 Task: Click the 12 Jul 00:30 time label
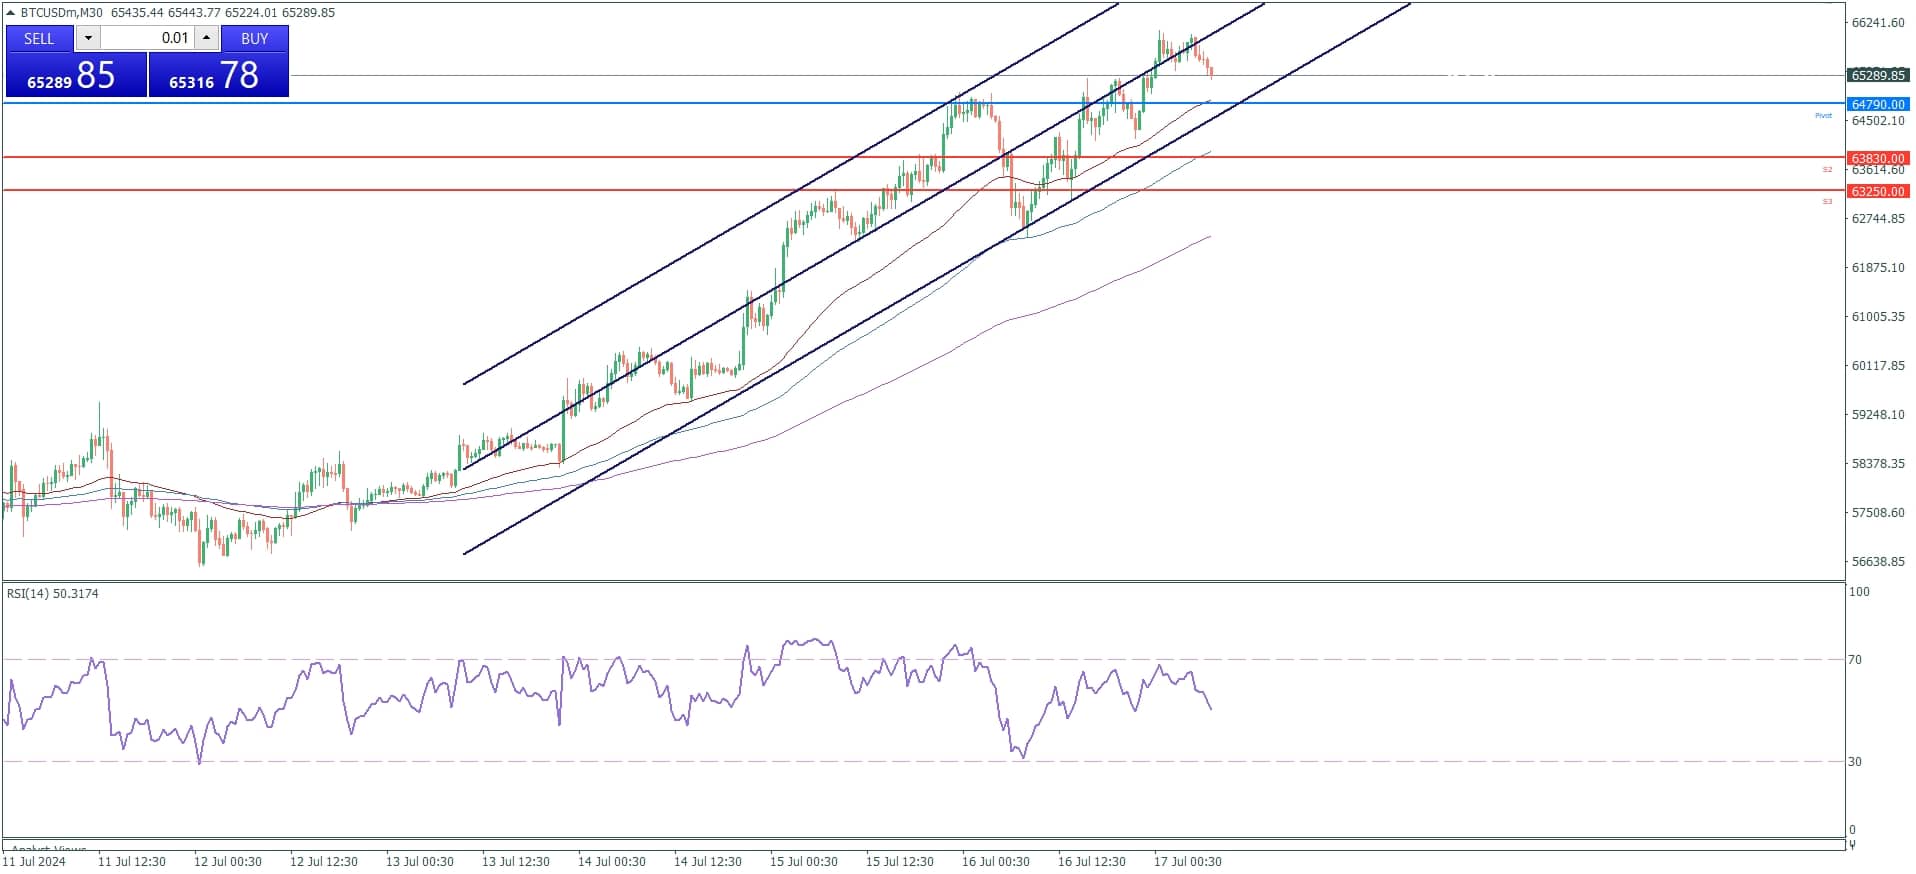pos(228,862)
